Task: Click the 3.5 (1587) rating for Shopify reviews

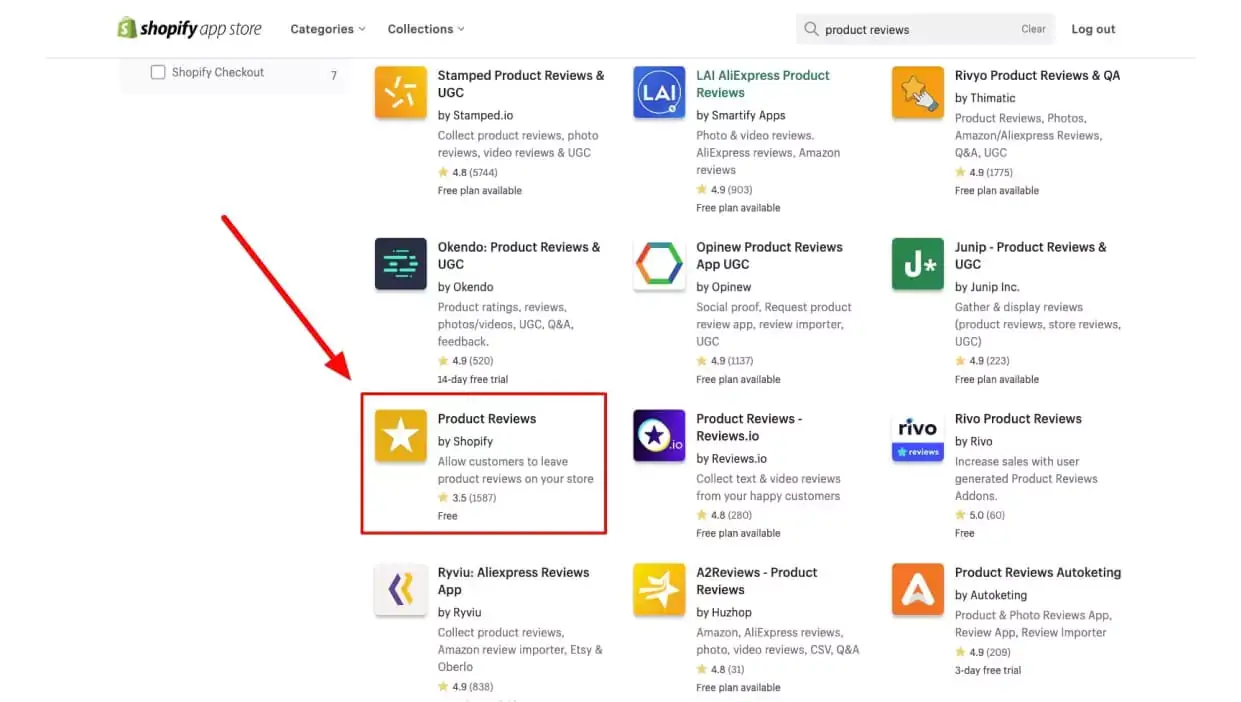Action: tap(466, 498)
